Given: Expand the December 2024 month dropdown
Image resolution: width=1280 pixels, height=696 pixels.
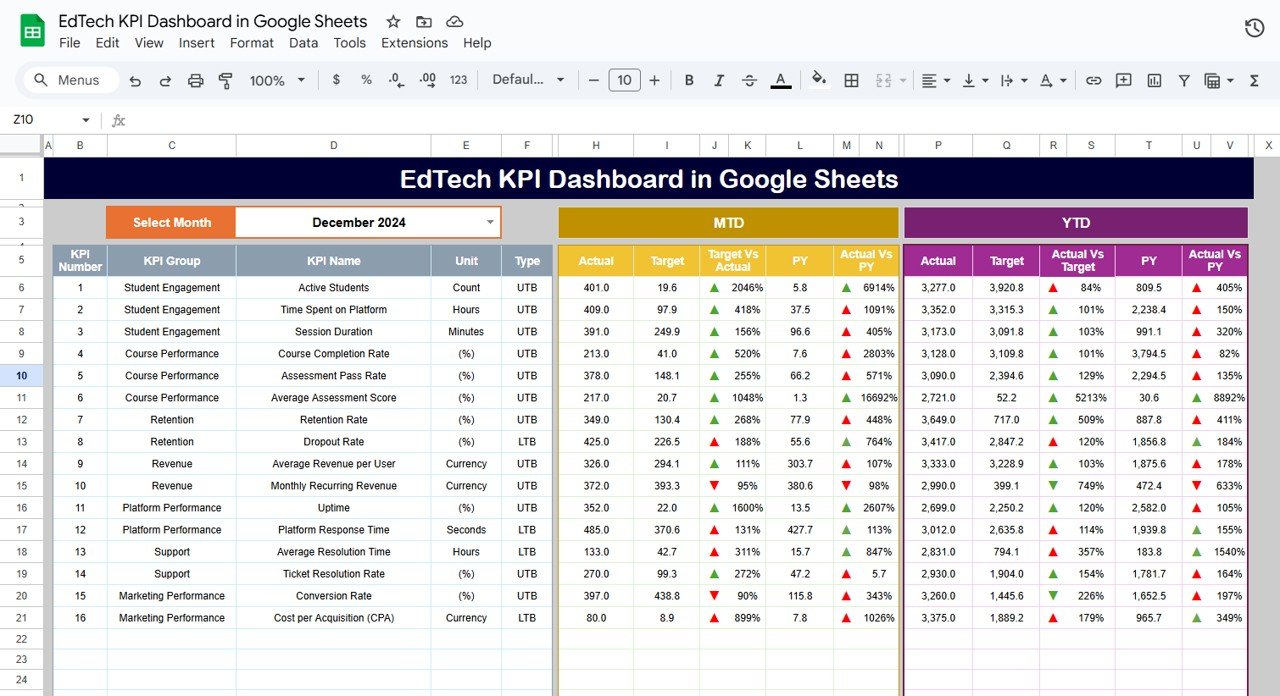Looking at the screenshot, I should pos(490,222).
